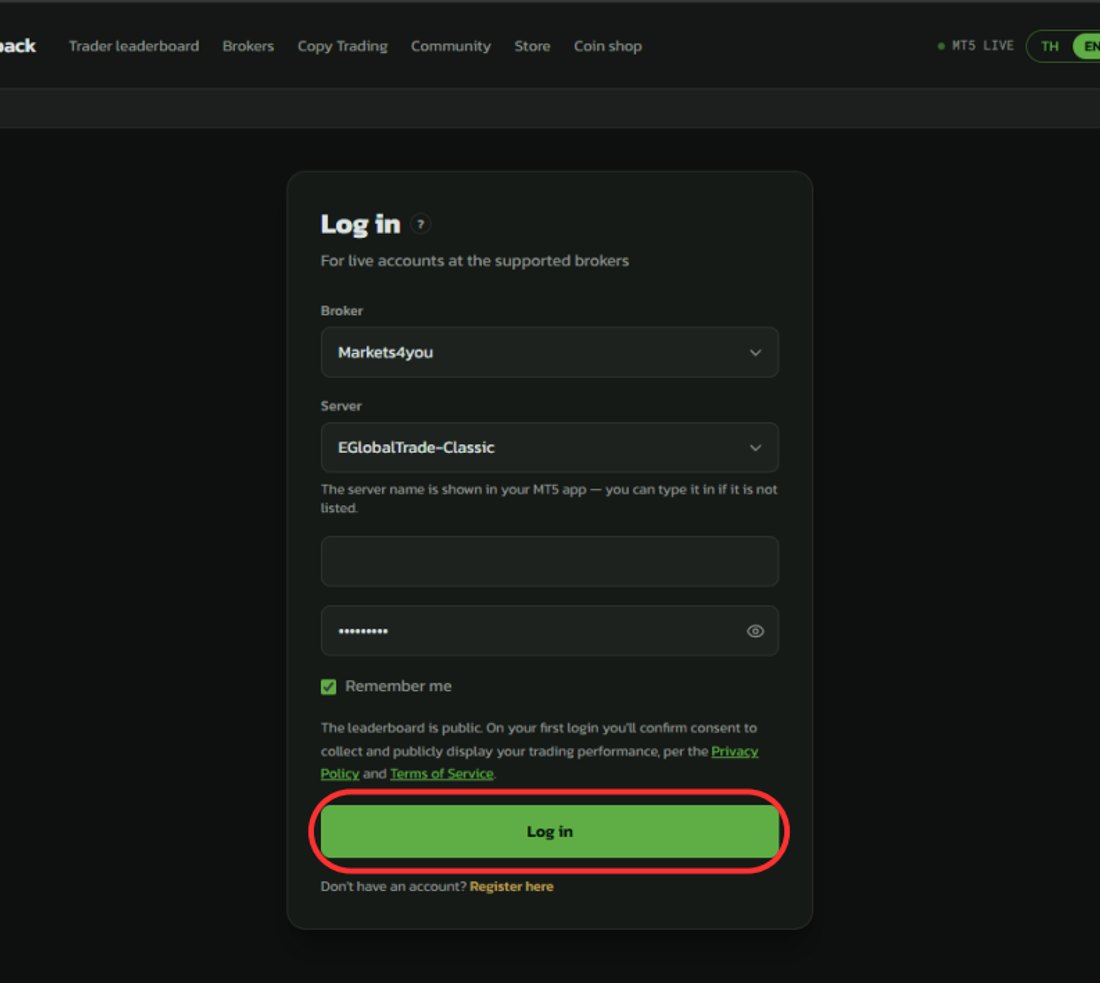Switch language to TH
The image size is (1100, 983).
(x=1049, y=46)
